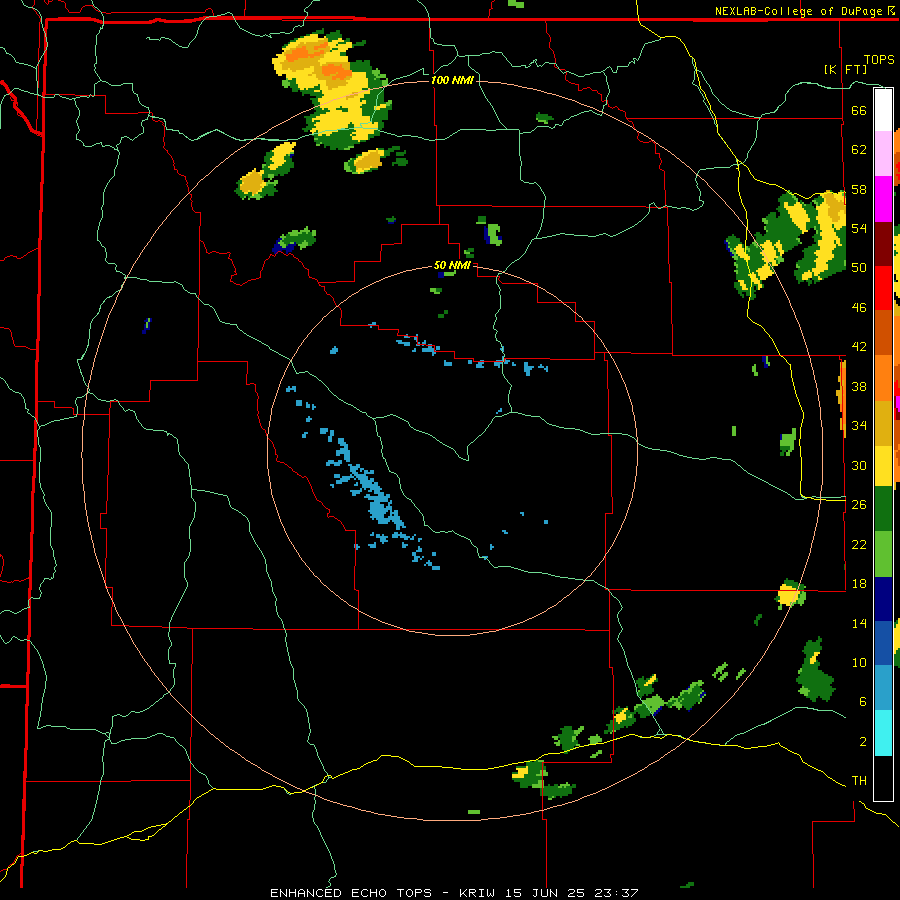
Task: Click the ENHANCED ECHO TOPS KRIW caption
Action: click(453, 893)
